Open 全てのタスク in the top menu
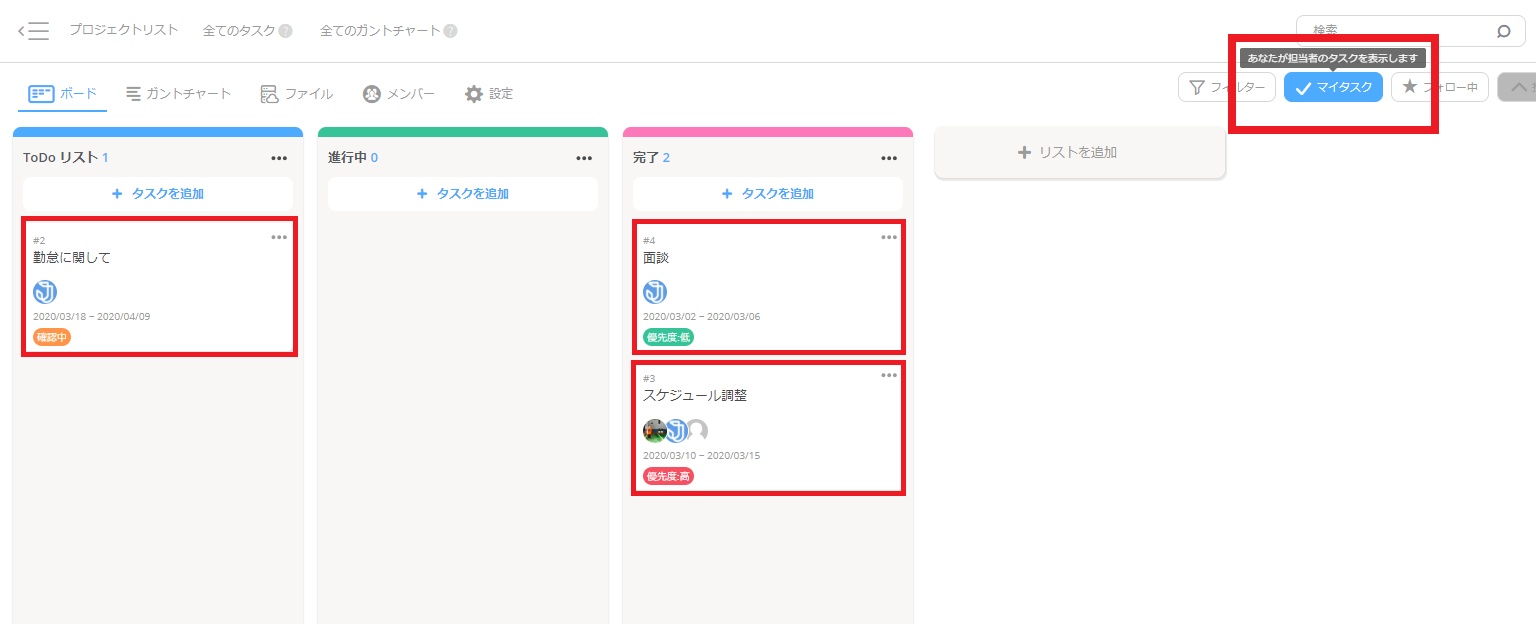This screenshot has height=624, width=1536. 240,30
